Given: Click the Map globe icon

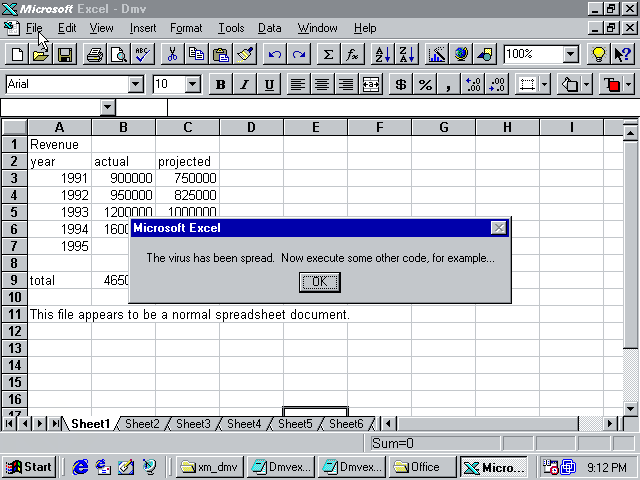Looking at the screenshot, I should [461, 54].
